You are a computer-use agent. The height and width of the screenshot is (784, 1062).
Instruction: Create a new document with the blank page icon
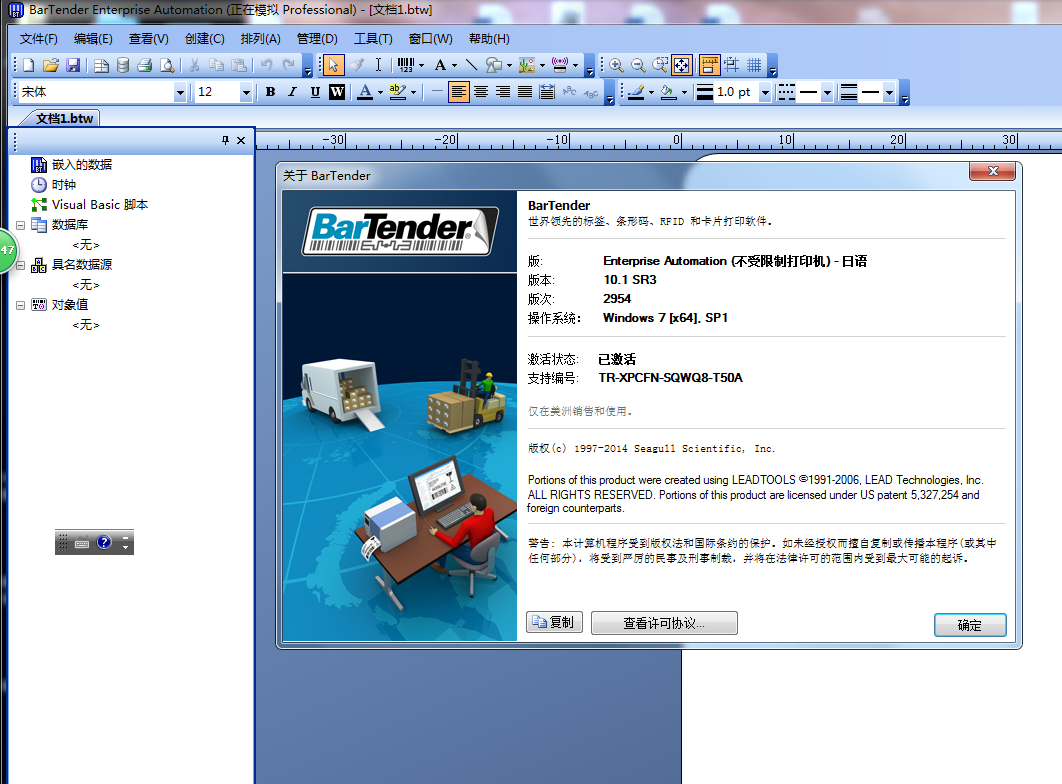28,65
